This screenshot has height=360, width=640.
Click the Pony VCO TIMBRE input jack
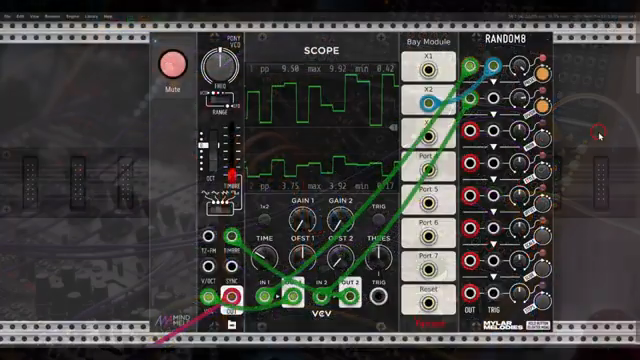pos(231,236)
